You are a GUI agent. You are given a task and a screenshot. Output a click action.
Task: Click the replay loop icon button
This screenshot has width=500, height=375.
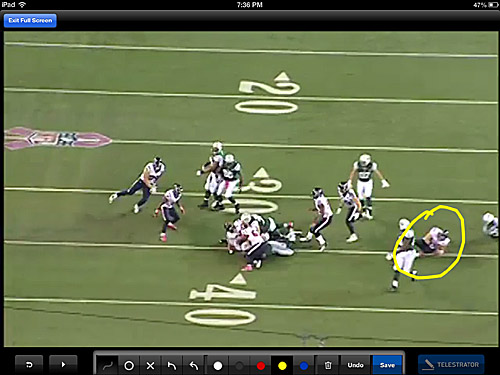tap(29, 365)
